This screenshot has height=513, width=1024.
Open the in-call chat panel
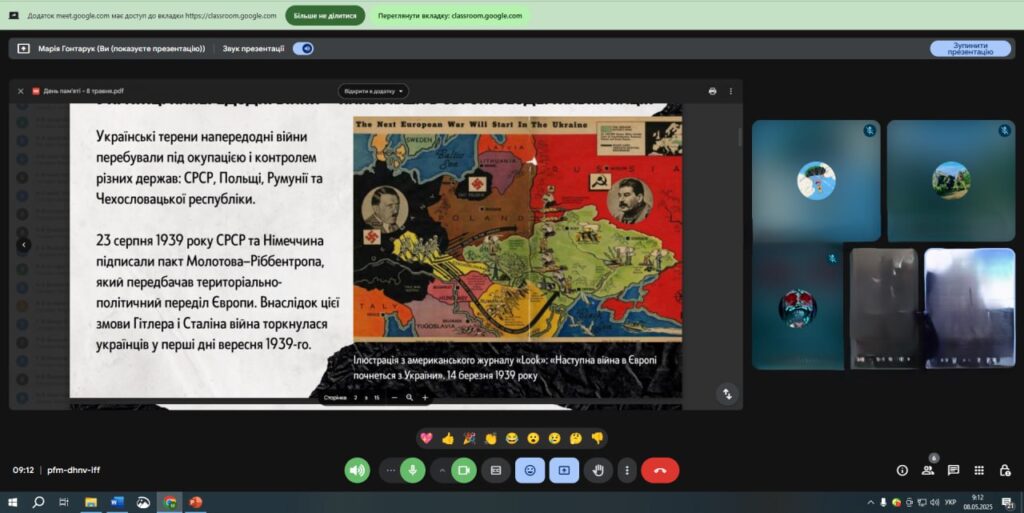pos(953,470)
